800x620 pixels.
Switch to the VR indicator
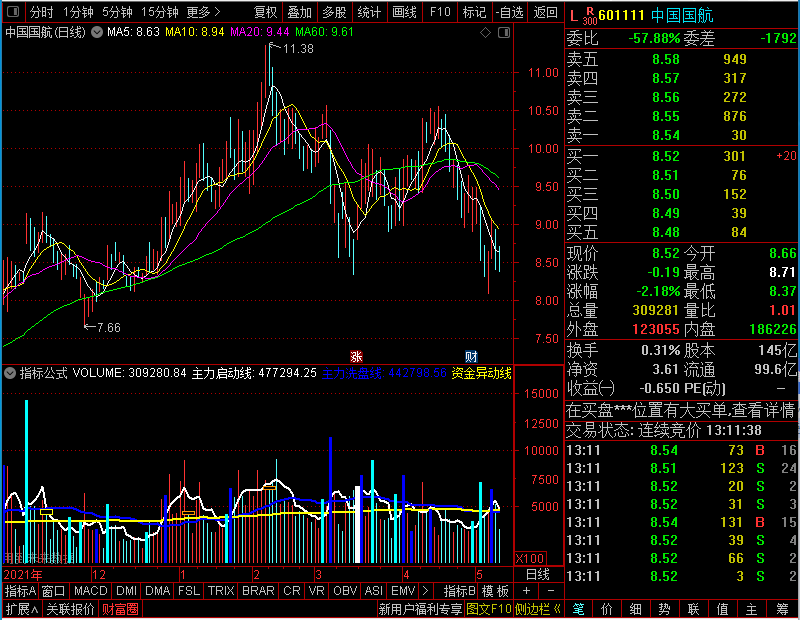[316, 591]
